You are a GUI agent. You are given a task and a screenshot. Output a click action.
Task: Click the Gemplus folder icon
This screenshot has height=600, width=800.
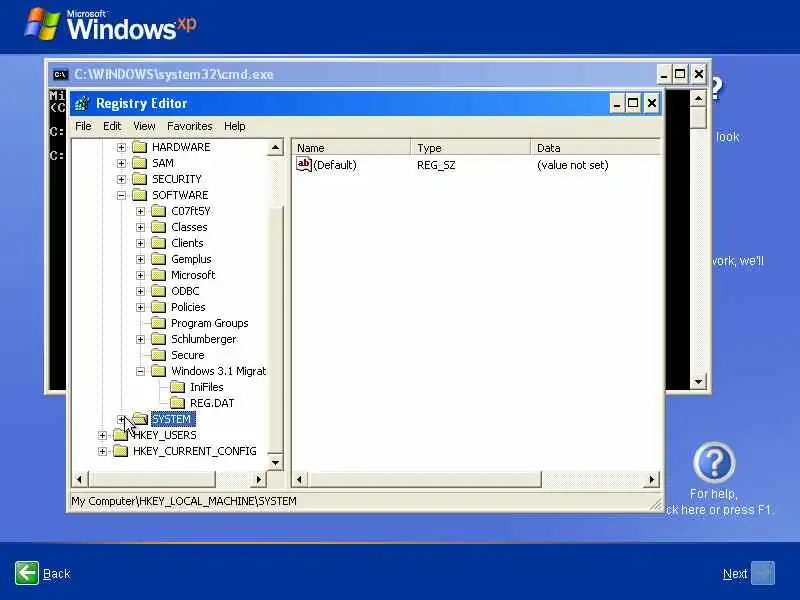(x=159, y=259)
